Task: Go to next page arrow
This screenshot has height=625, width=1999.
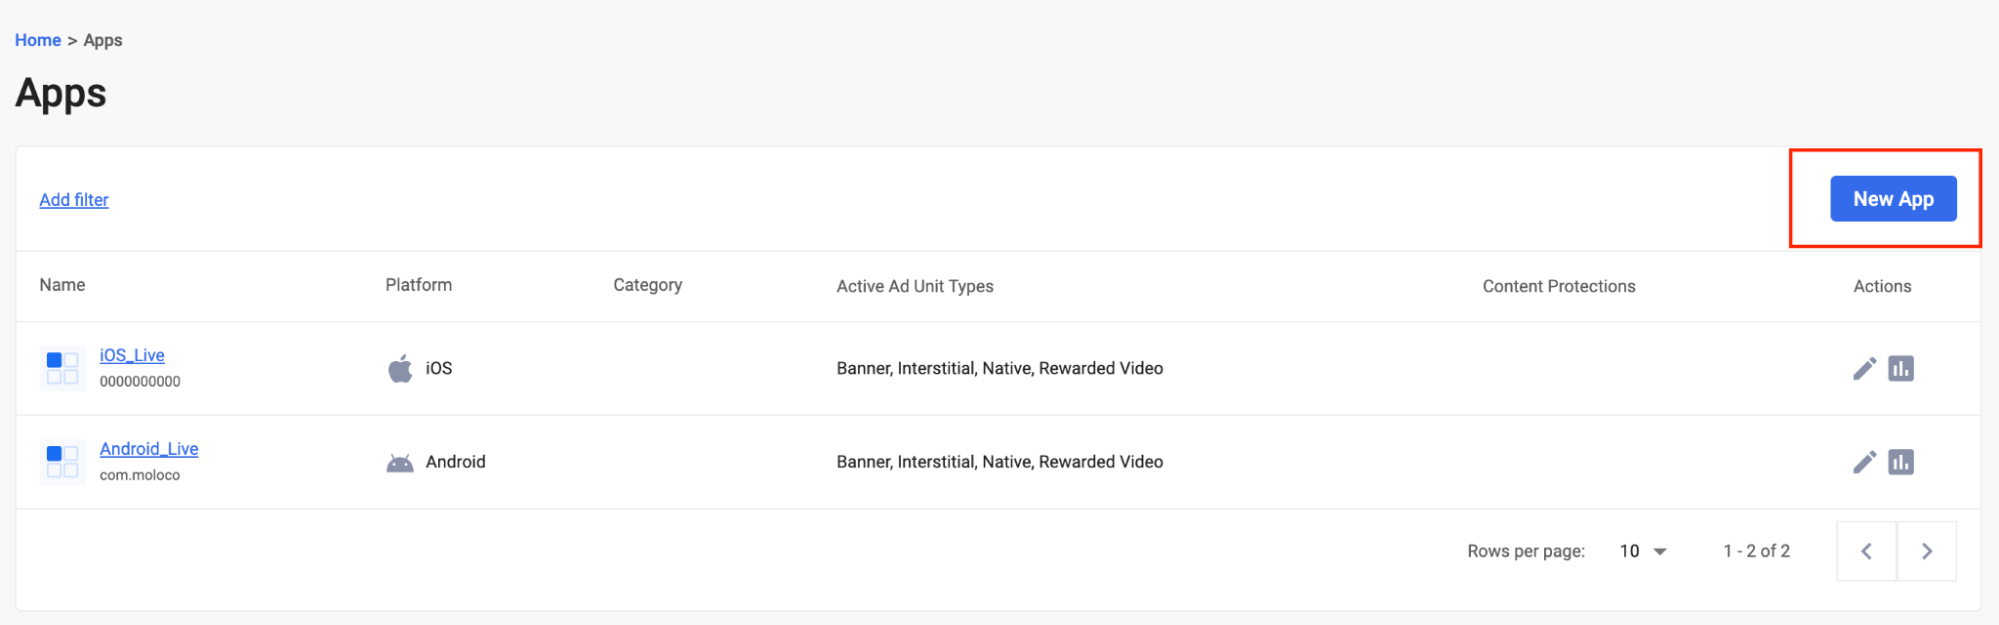Action: point(1926,551)
